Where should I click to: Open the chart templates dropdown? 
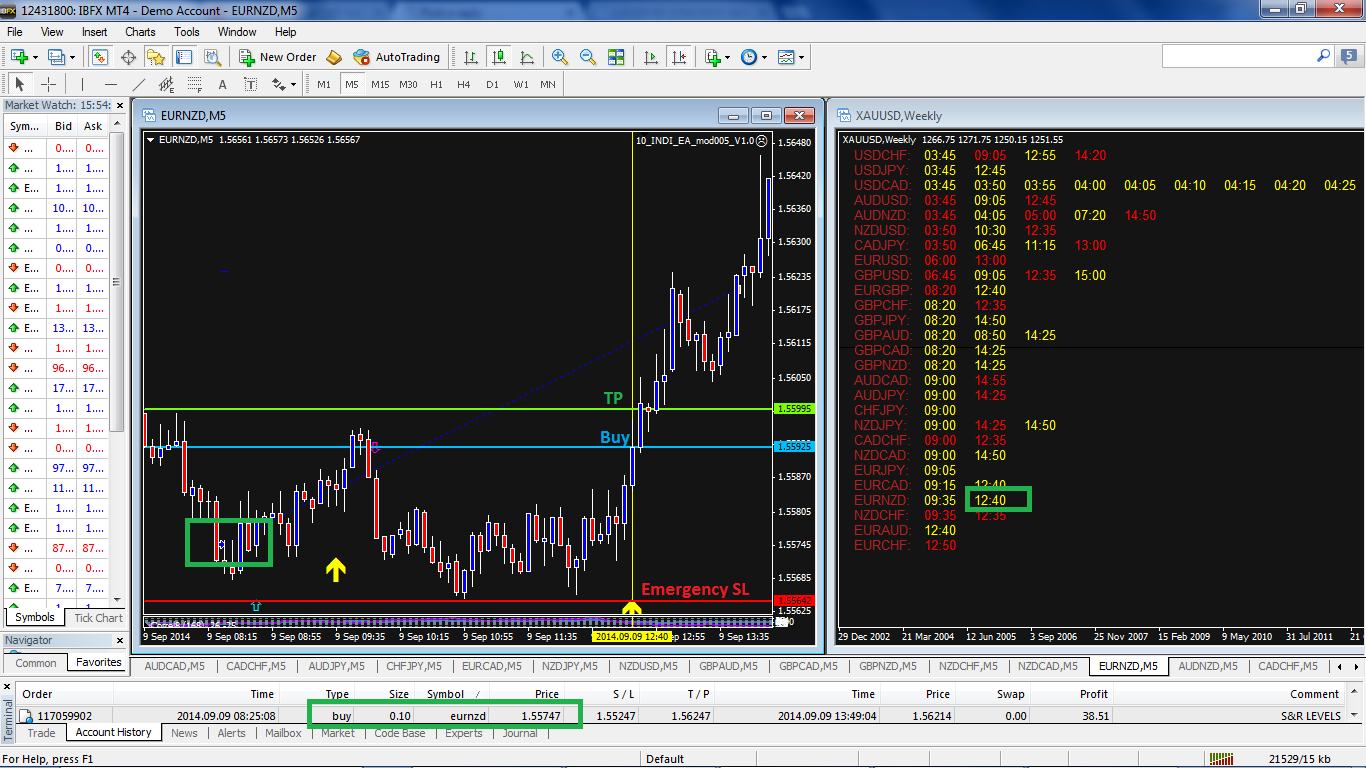tap(802, 57)
